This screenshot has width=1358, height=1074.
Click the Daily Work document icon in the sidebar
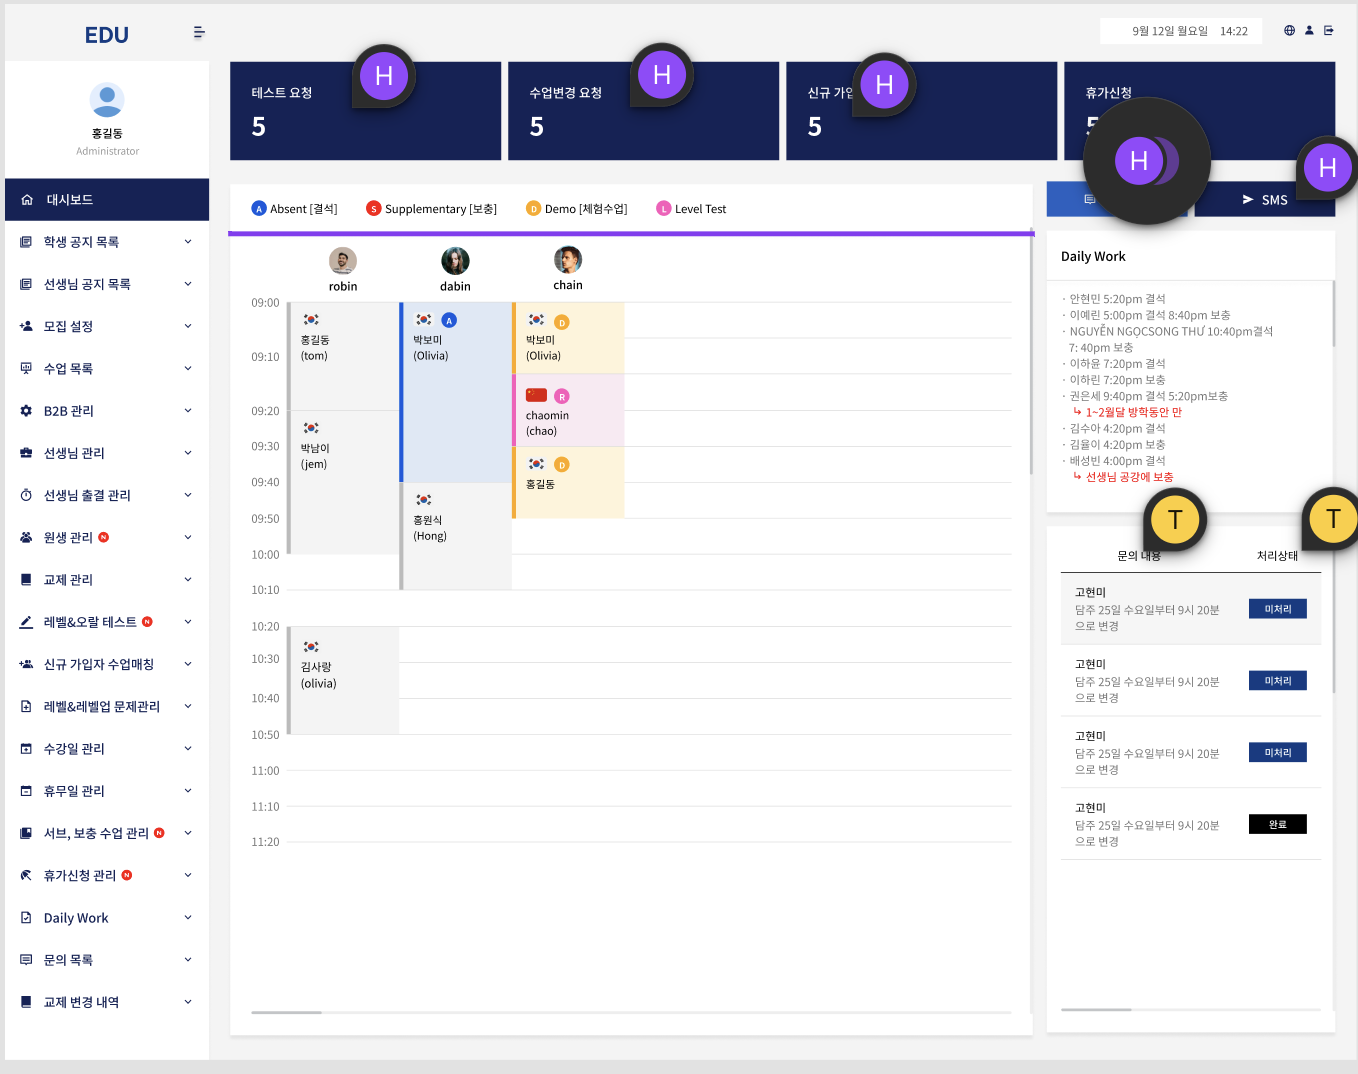tap(24, 917)
